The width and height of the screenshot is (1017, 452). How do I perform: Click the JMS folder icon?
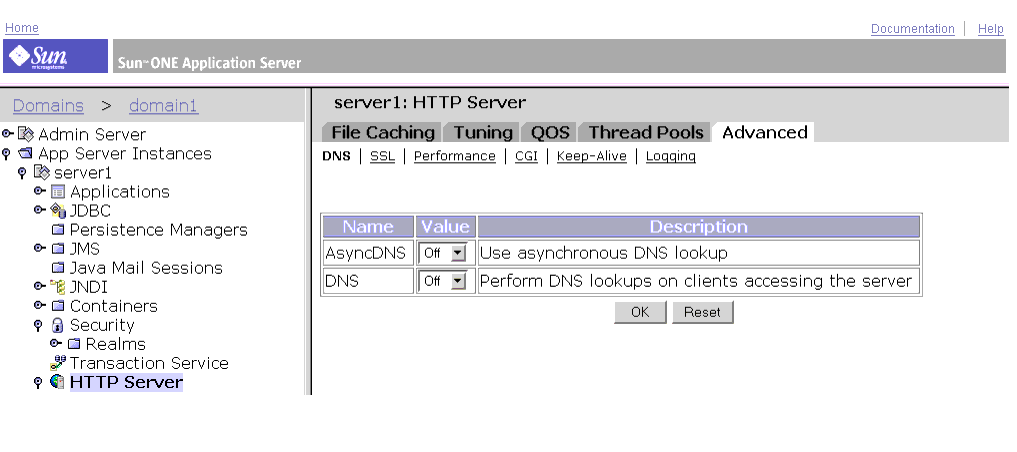[x=58, y=248]
